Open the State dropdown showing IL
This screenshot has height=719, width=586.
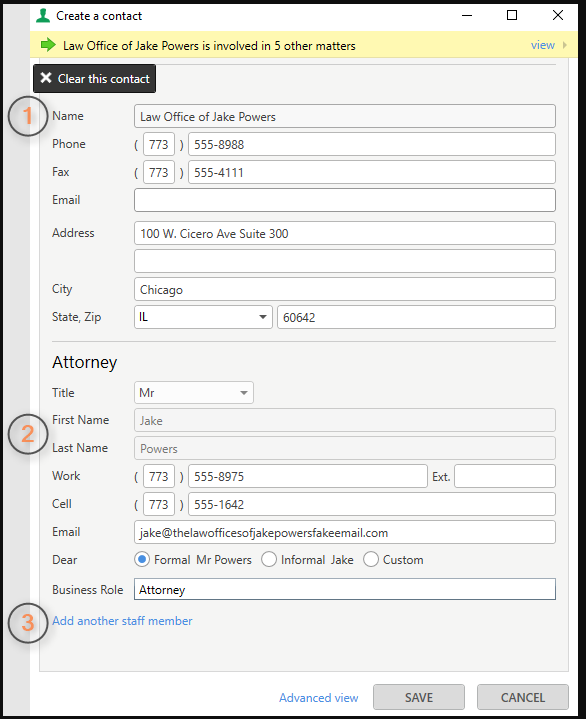203,317
